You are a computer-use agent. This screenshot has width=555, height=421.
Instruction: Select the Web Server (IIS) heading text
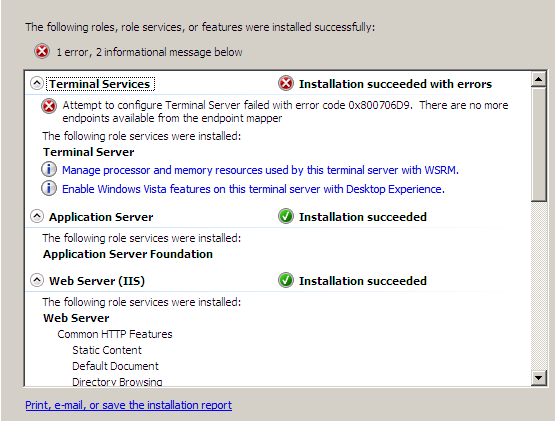pyautogui.click(x=97, y=281)
